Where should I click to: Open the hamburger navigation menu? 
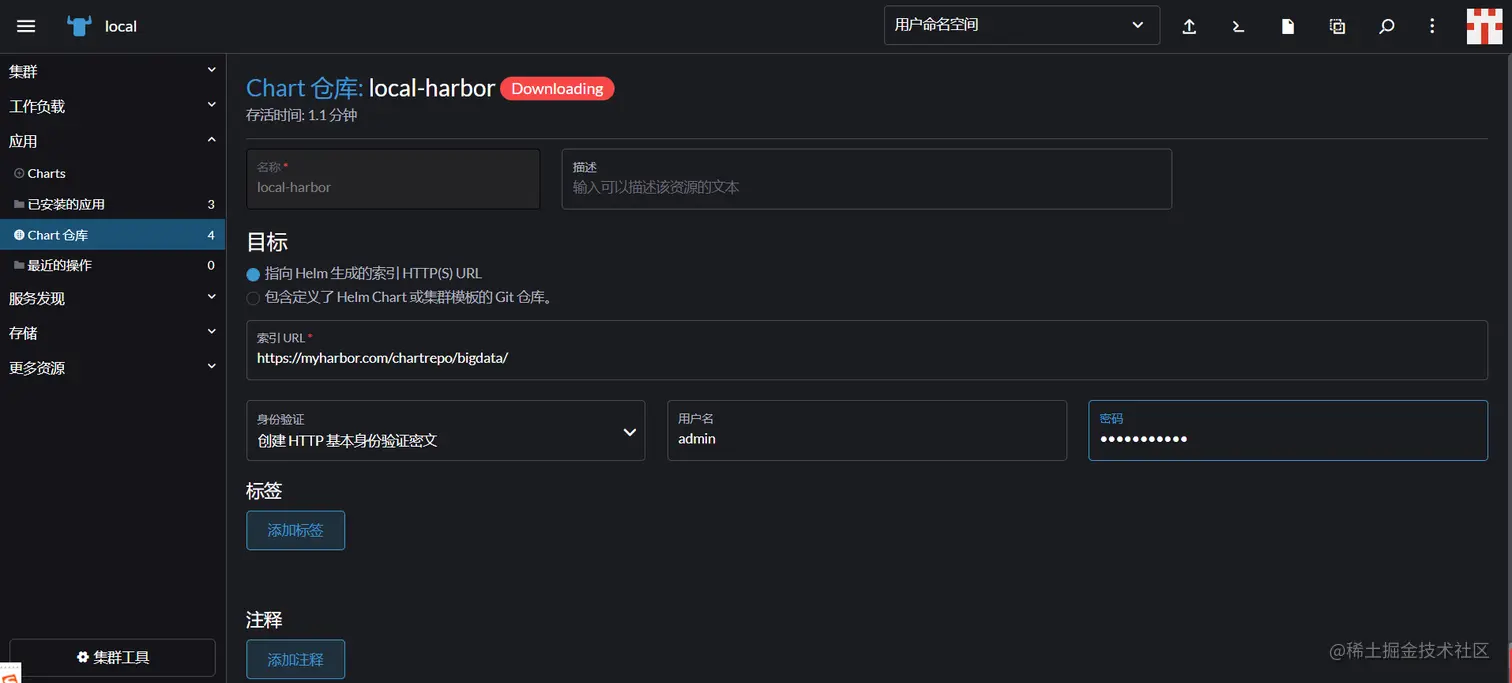click(x=26, y=26)
